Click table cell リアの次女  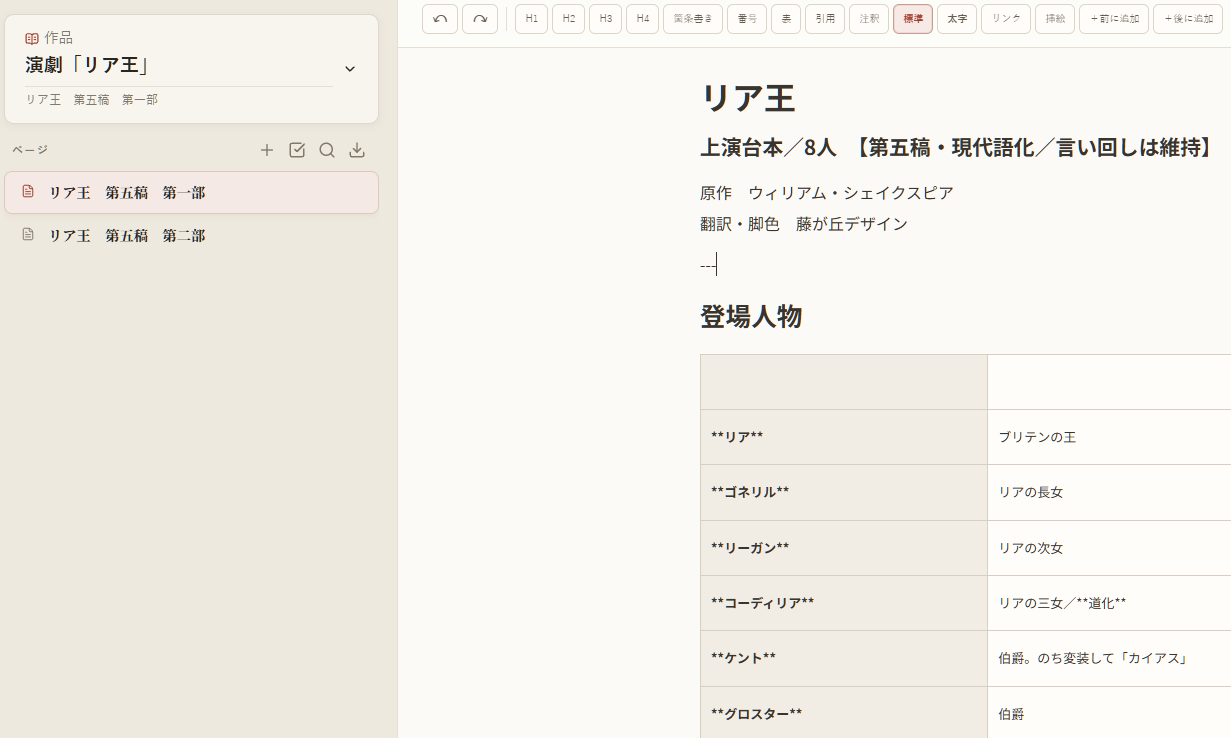(1109, 548)
